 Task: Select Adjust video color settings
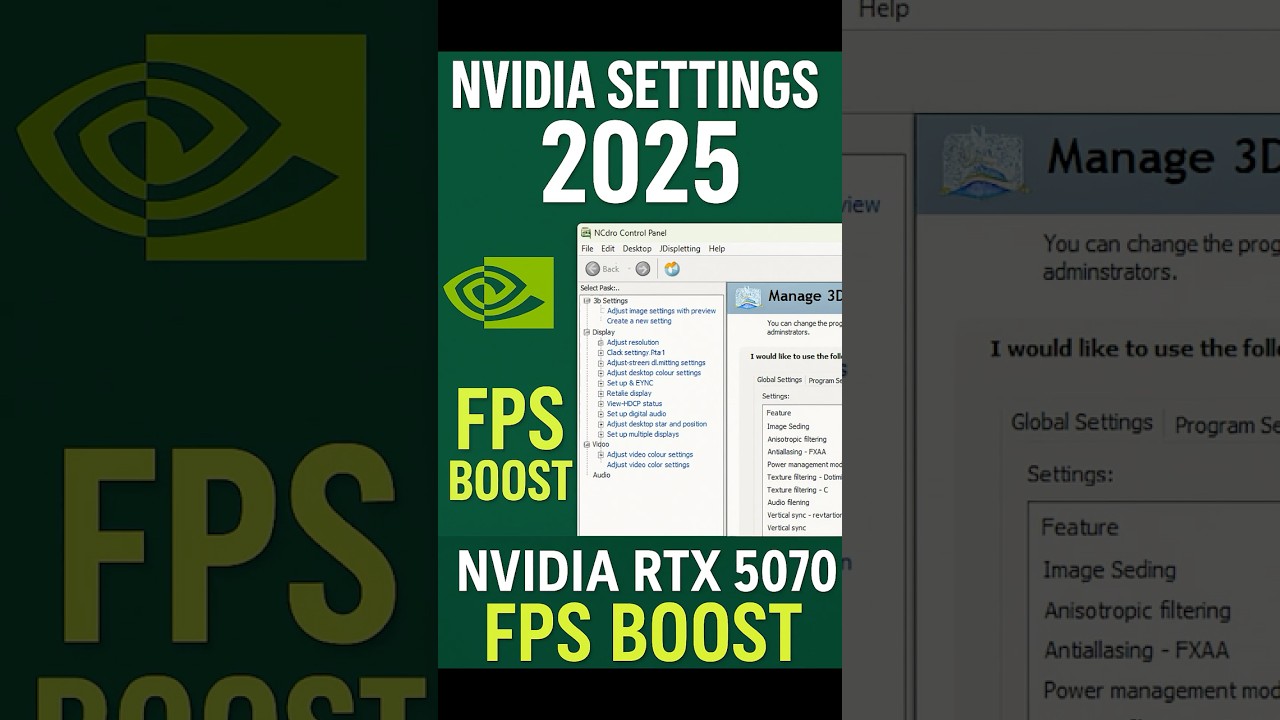(x=648, y=465)
